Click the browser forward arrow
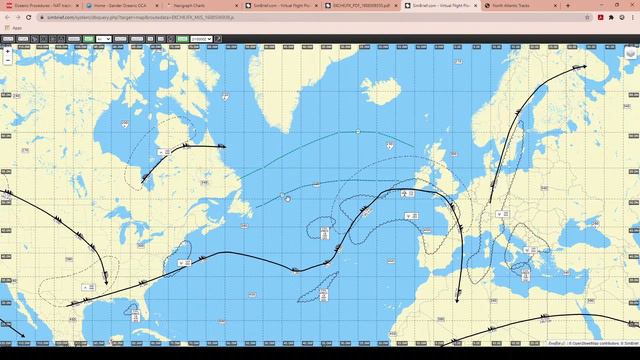Screen dimensions: 640x360 click(x=18, y=18)
